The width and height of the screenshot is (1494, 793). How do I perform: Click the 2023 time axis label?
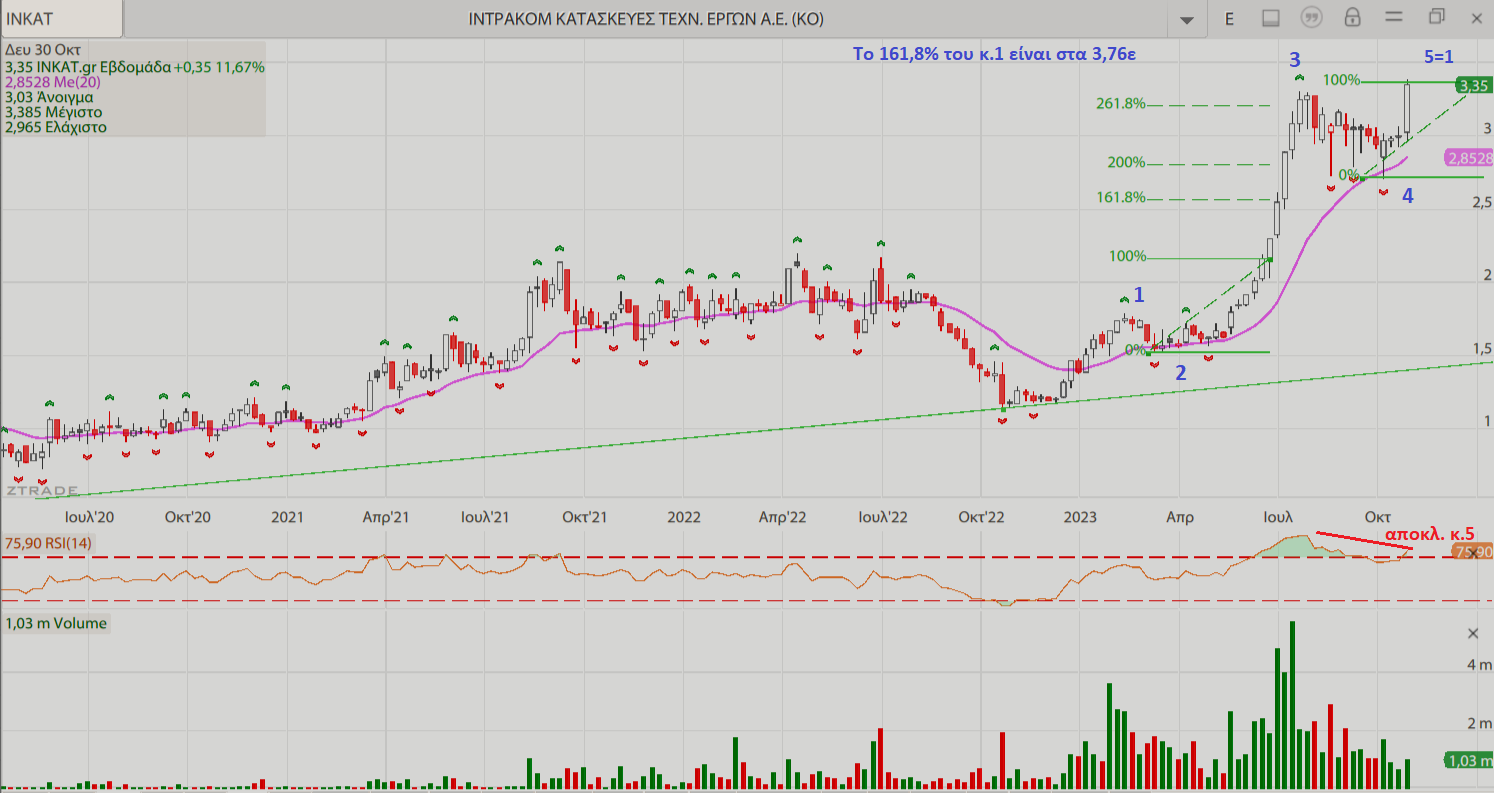click(1080, 517)
